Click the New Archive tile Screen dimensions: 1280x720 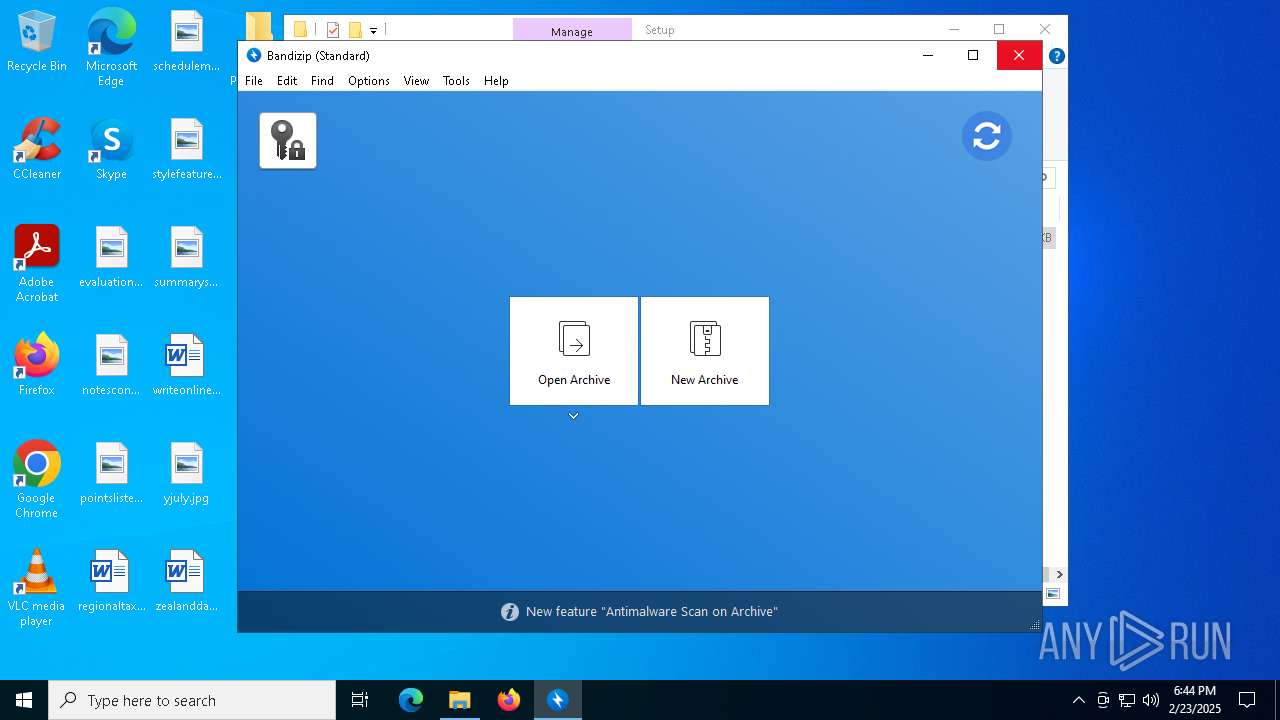click(x=705, y=351)
